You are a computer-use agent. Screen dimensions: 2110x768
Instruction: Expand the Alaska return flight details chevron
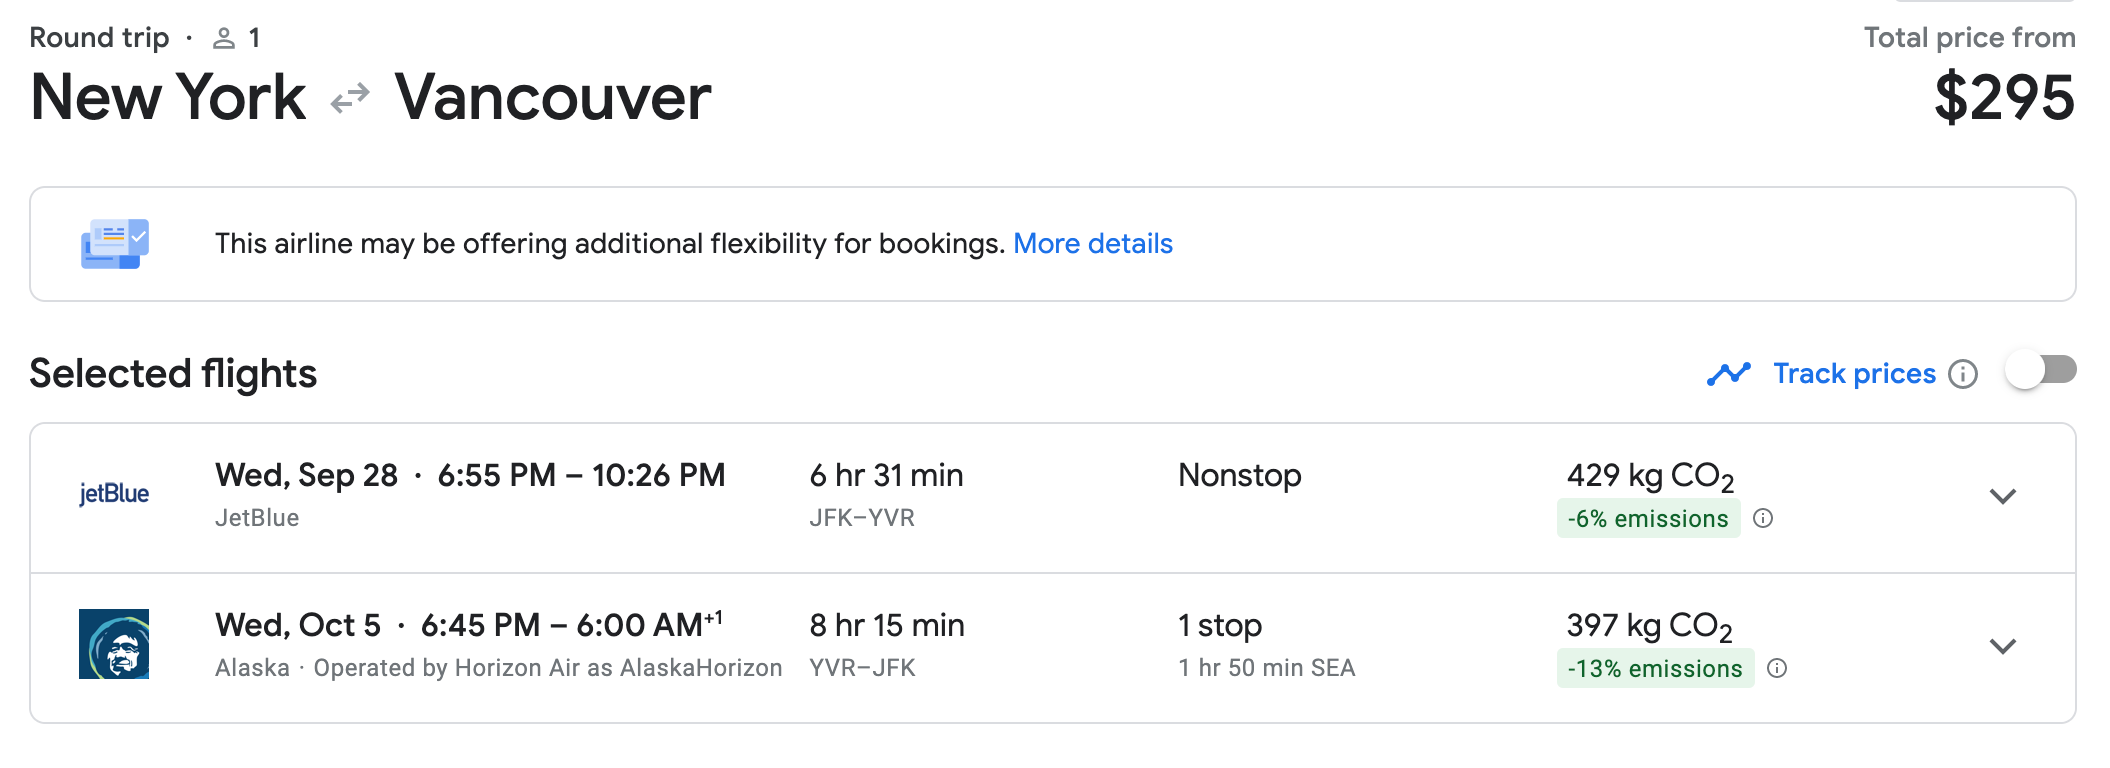coord(2002,646)
